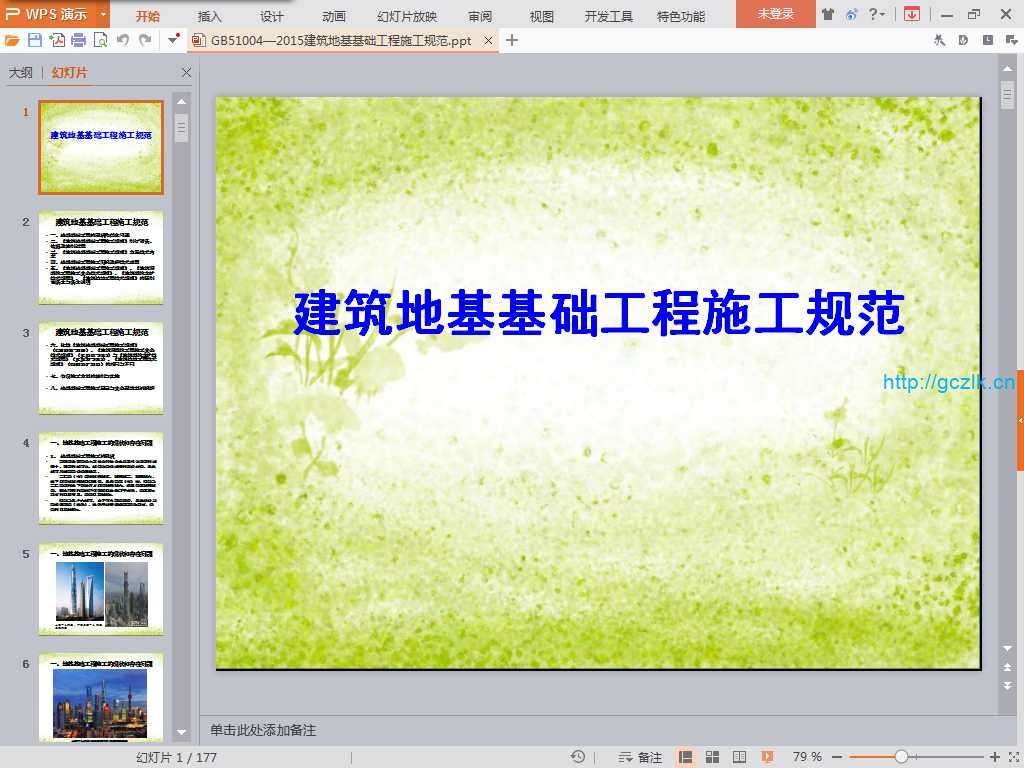
Task: Toggle normal view button in status bar
Action: 686,757
